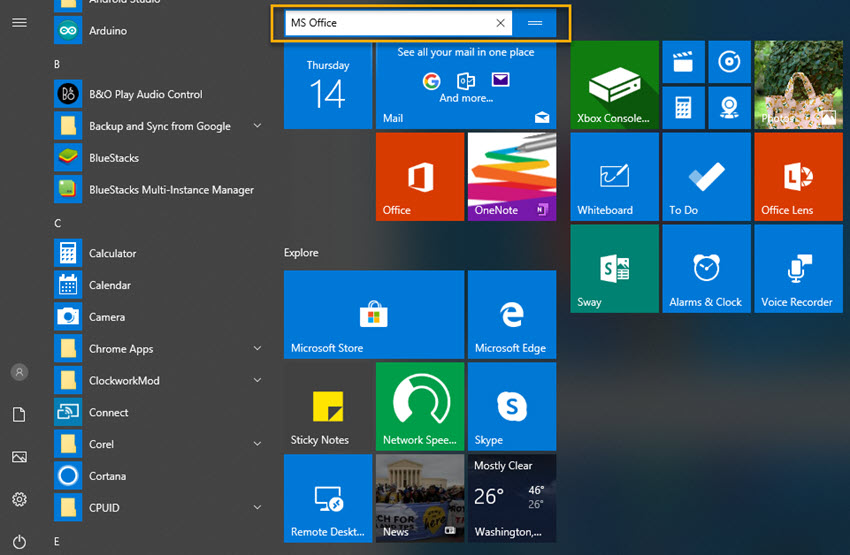This screenshot has height=555, width=850.
Task: Launch the Microsoft Edge tile
Action: click(x=512, y=315)
